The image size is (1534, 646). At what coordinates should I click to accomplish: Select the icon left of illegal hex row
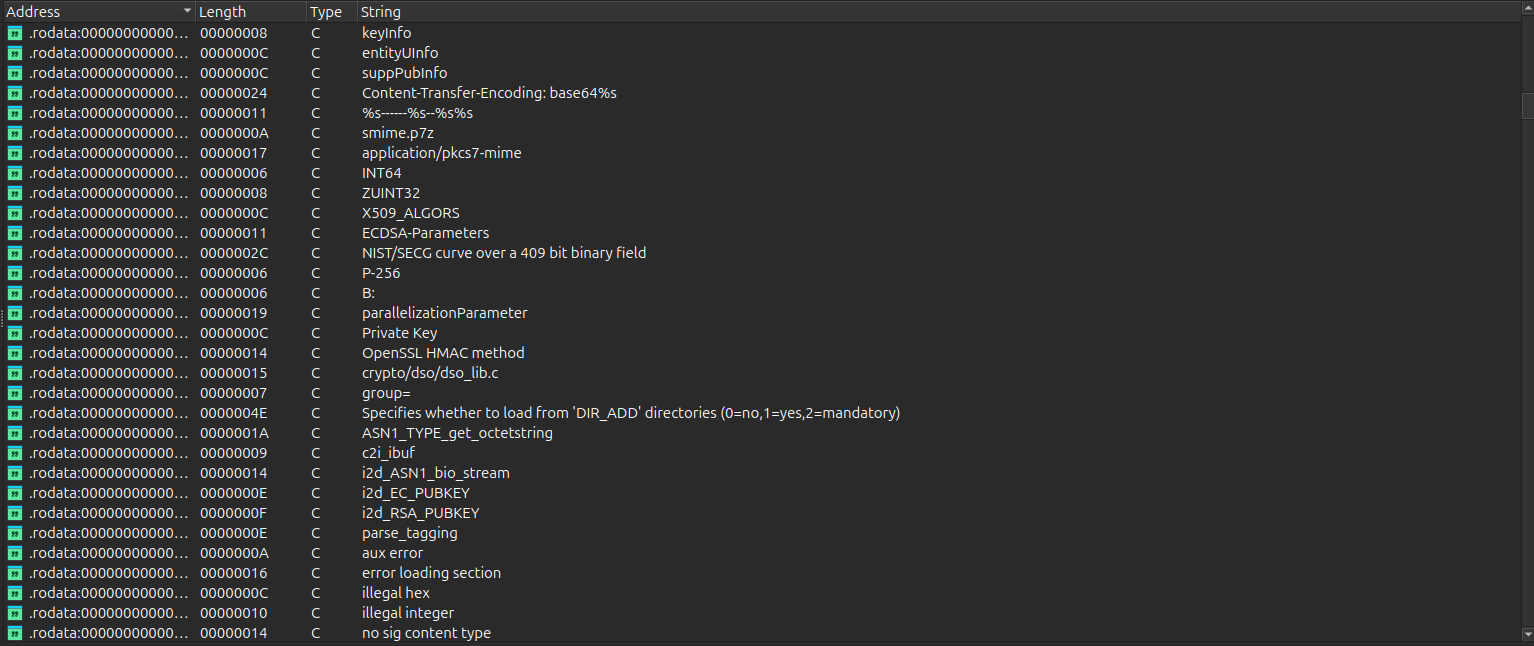(x=15, y=593)
